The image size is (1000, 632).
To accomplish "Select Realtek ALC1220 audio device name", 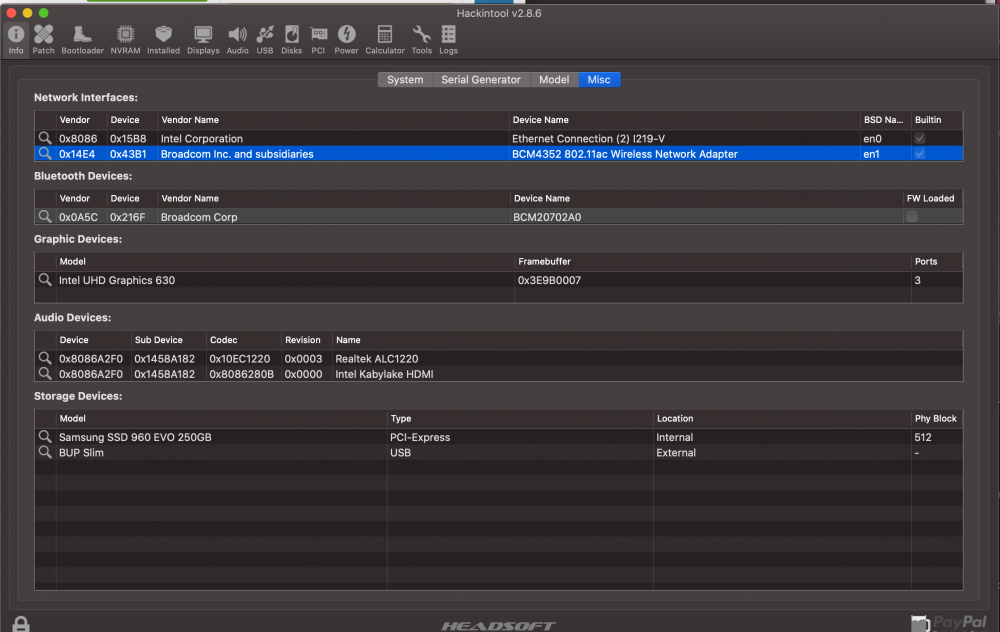I will 377,358.
